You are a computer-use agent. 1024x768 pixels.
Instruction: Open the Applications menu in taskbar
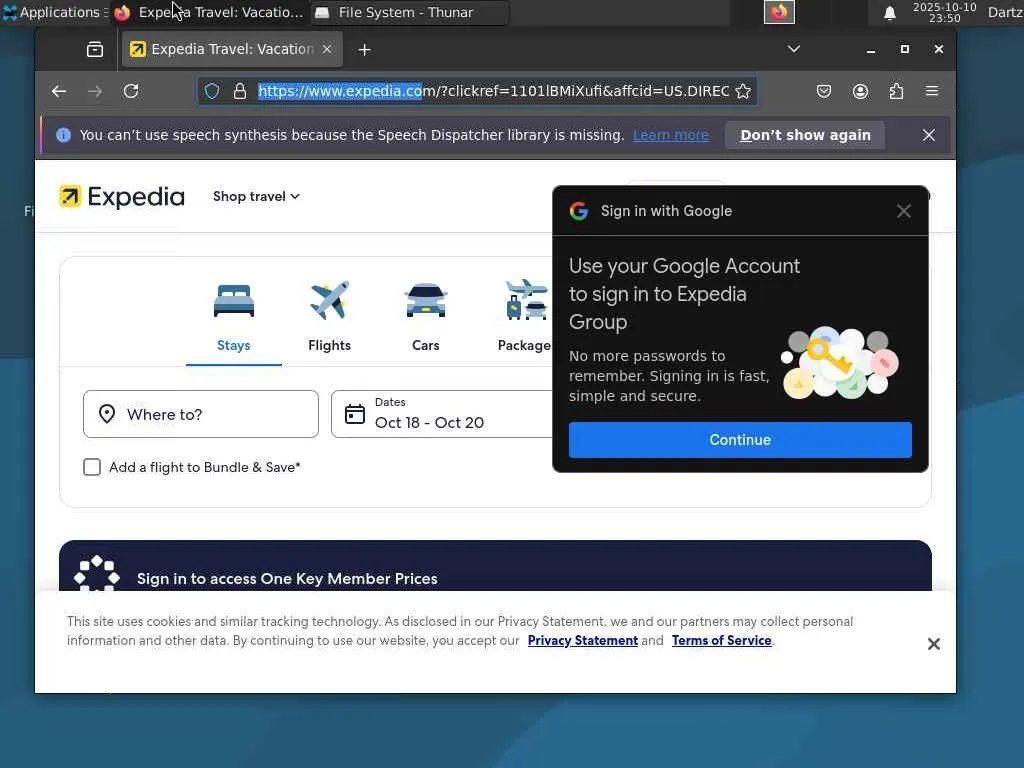(x=55, y=12)
